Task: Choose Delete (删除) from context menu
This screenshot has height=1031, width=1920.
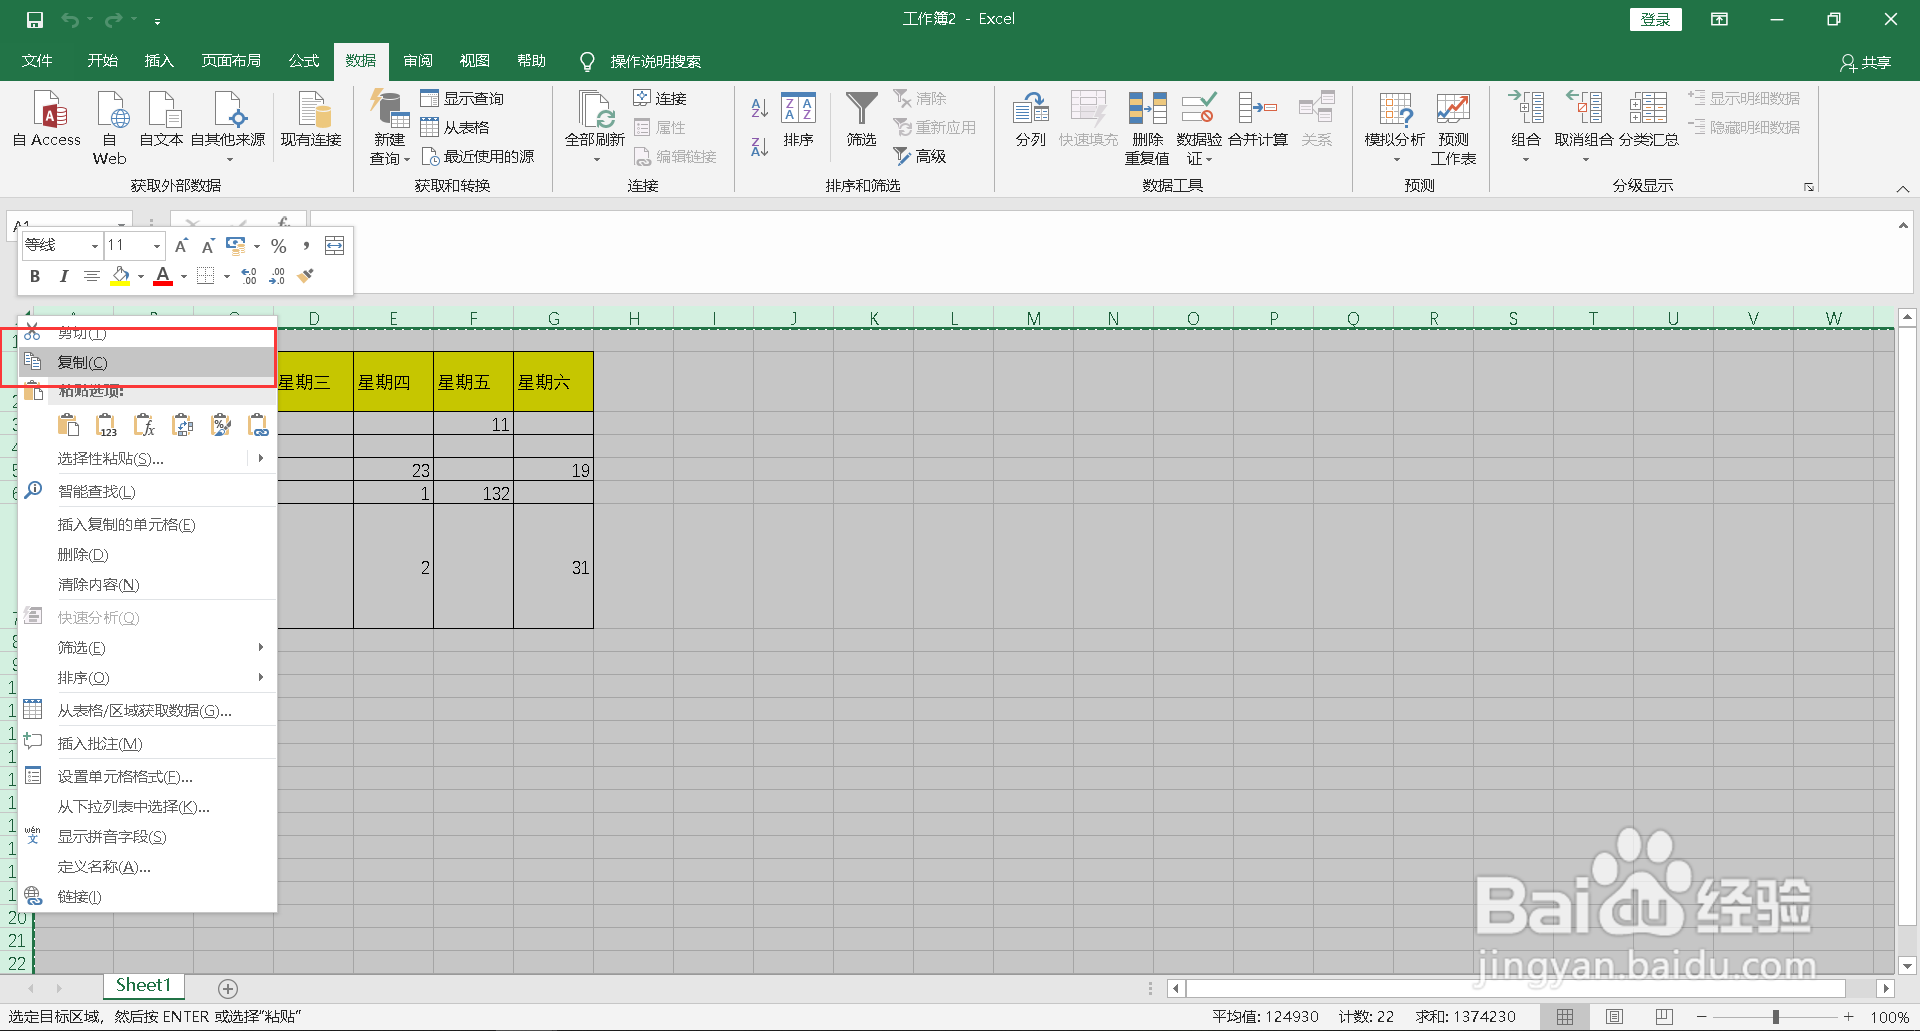Action: click(147, 555)
